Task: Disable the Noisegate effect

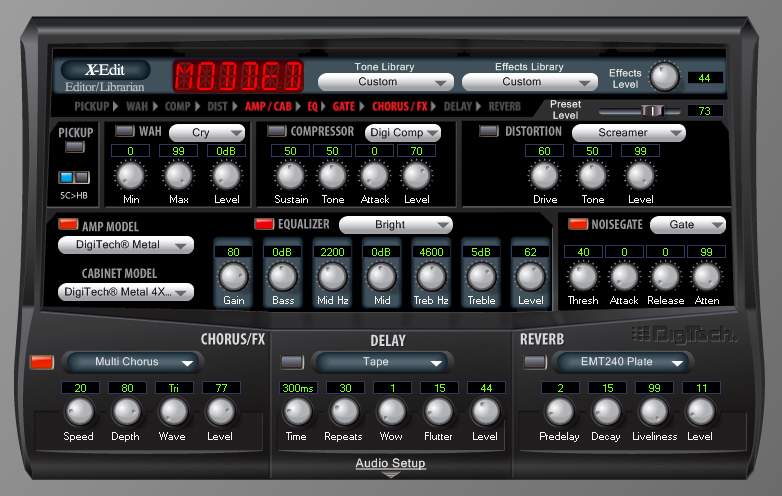Action: pos(578,224)
